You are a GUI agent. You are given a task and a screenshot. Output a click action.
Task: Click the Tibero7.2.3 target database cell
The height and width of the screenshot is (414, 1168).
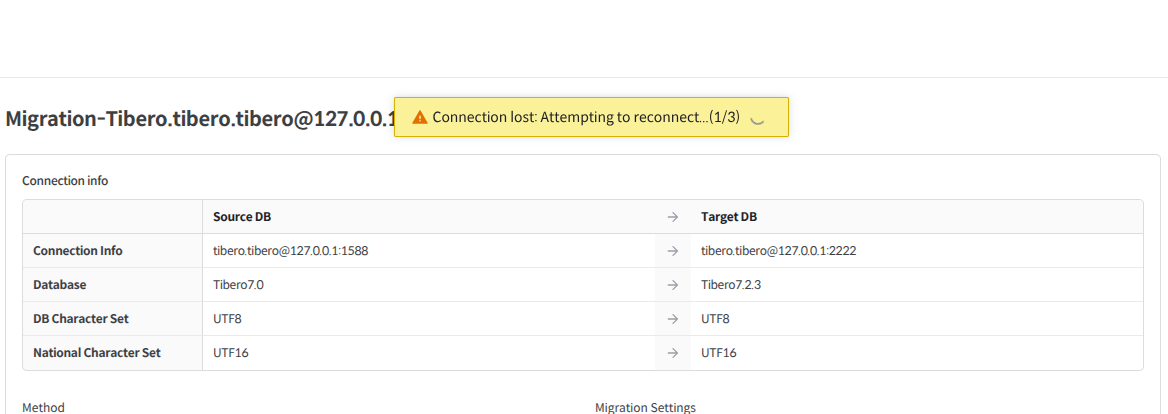[733, 285]
